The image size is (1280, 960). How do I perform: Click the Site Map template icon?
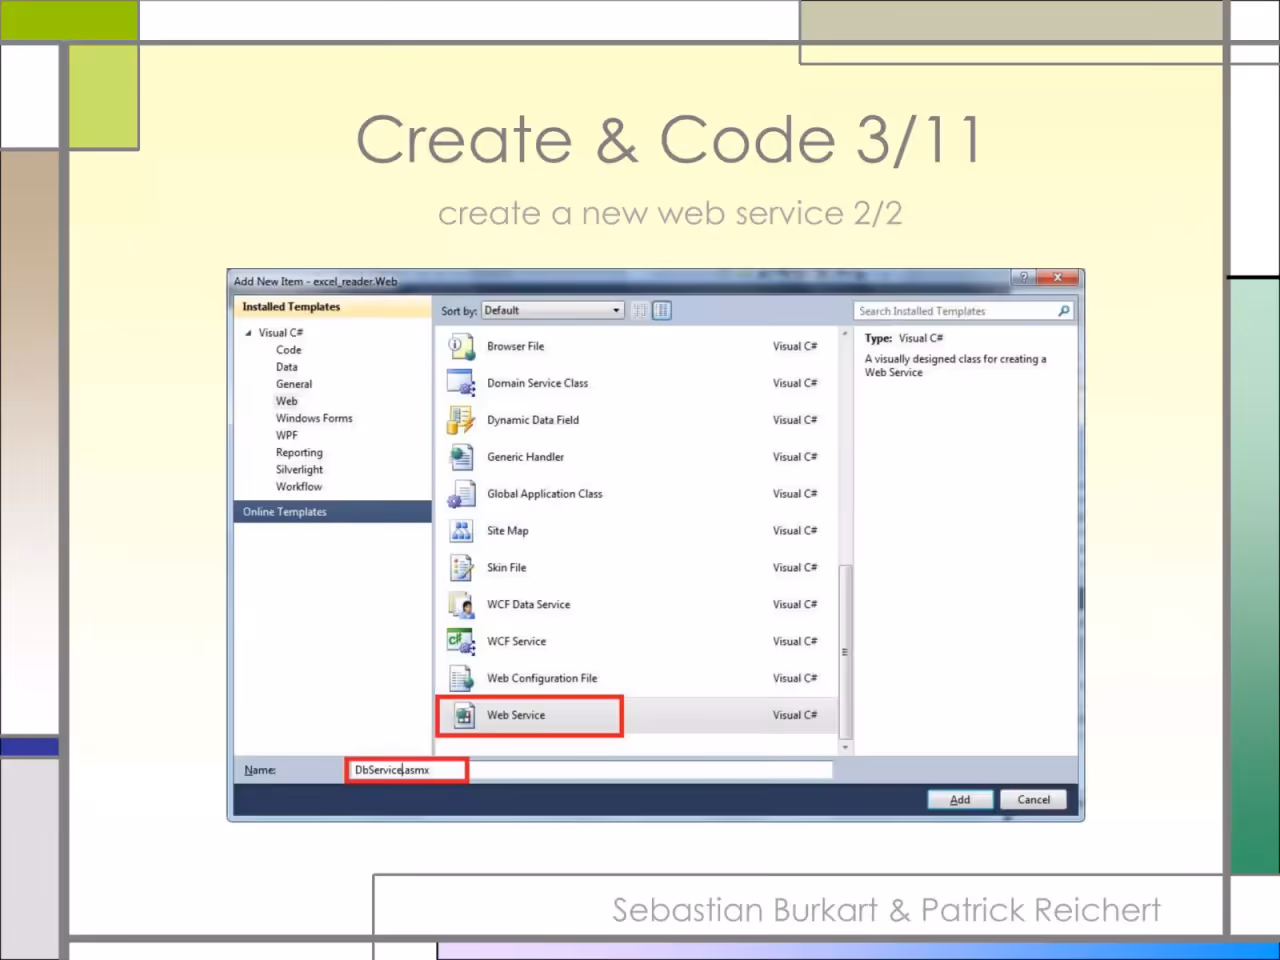coord(461,531)
